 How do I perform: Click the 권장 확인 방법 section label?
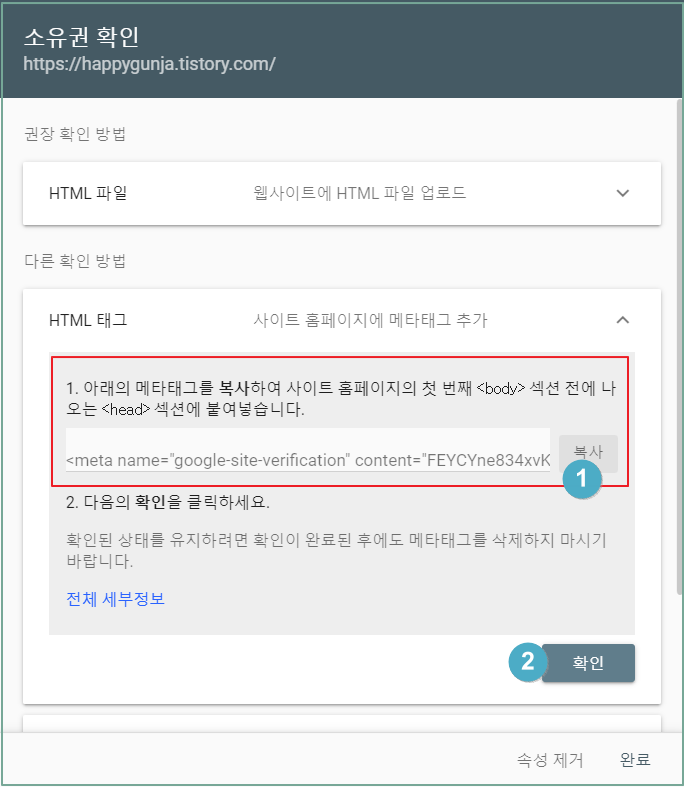pyautogui.click(x=75, y=134)
